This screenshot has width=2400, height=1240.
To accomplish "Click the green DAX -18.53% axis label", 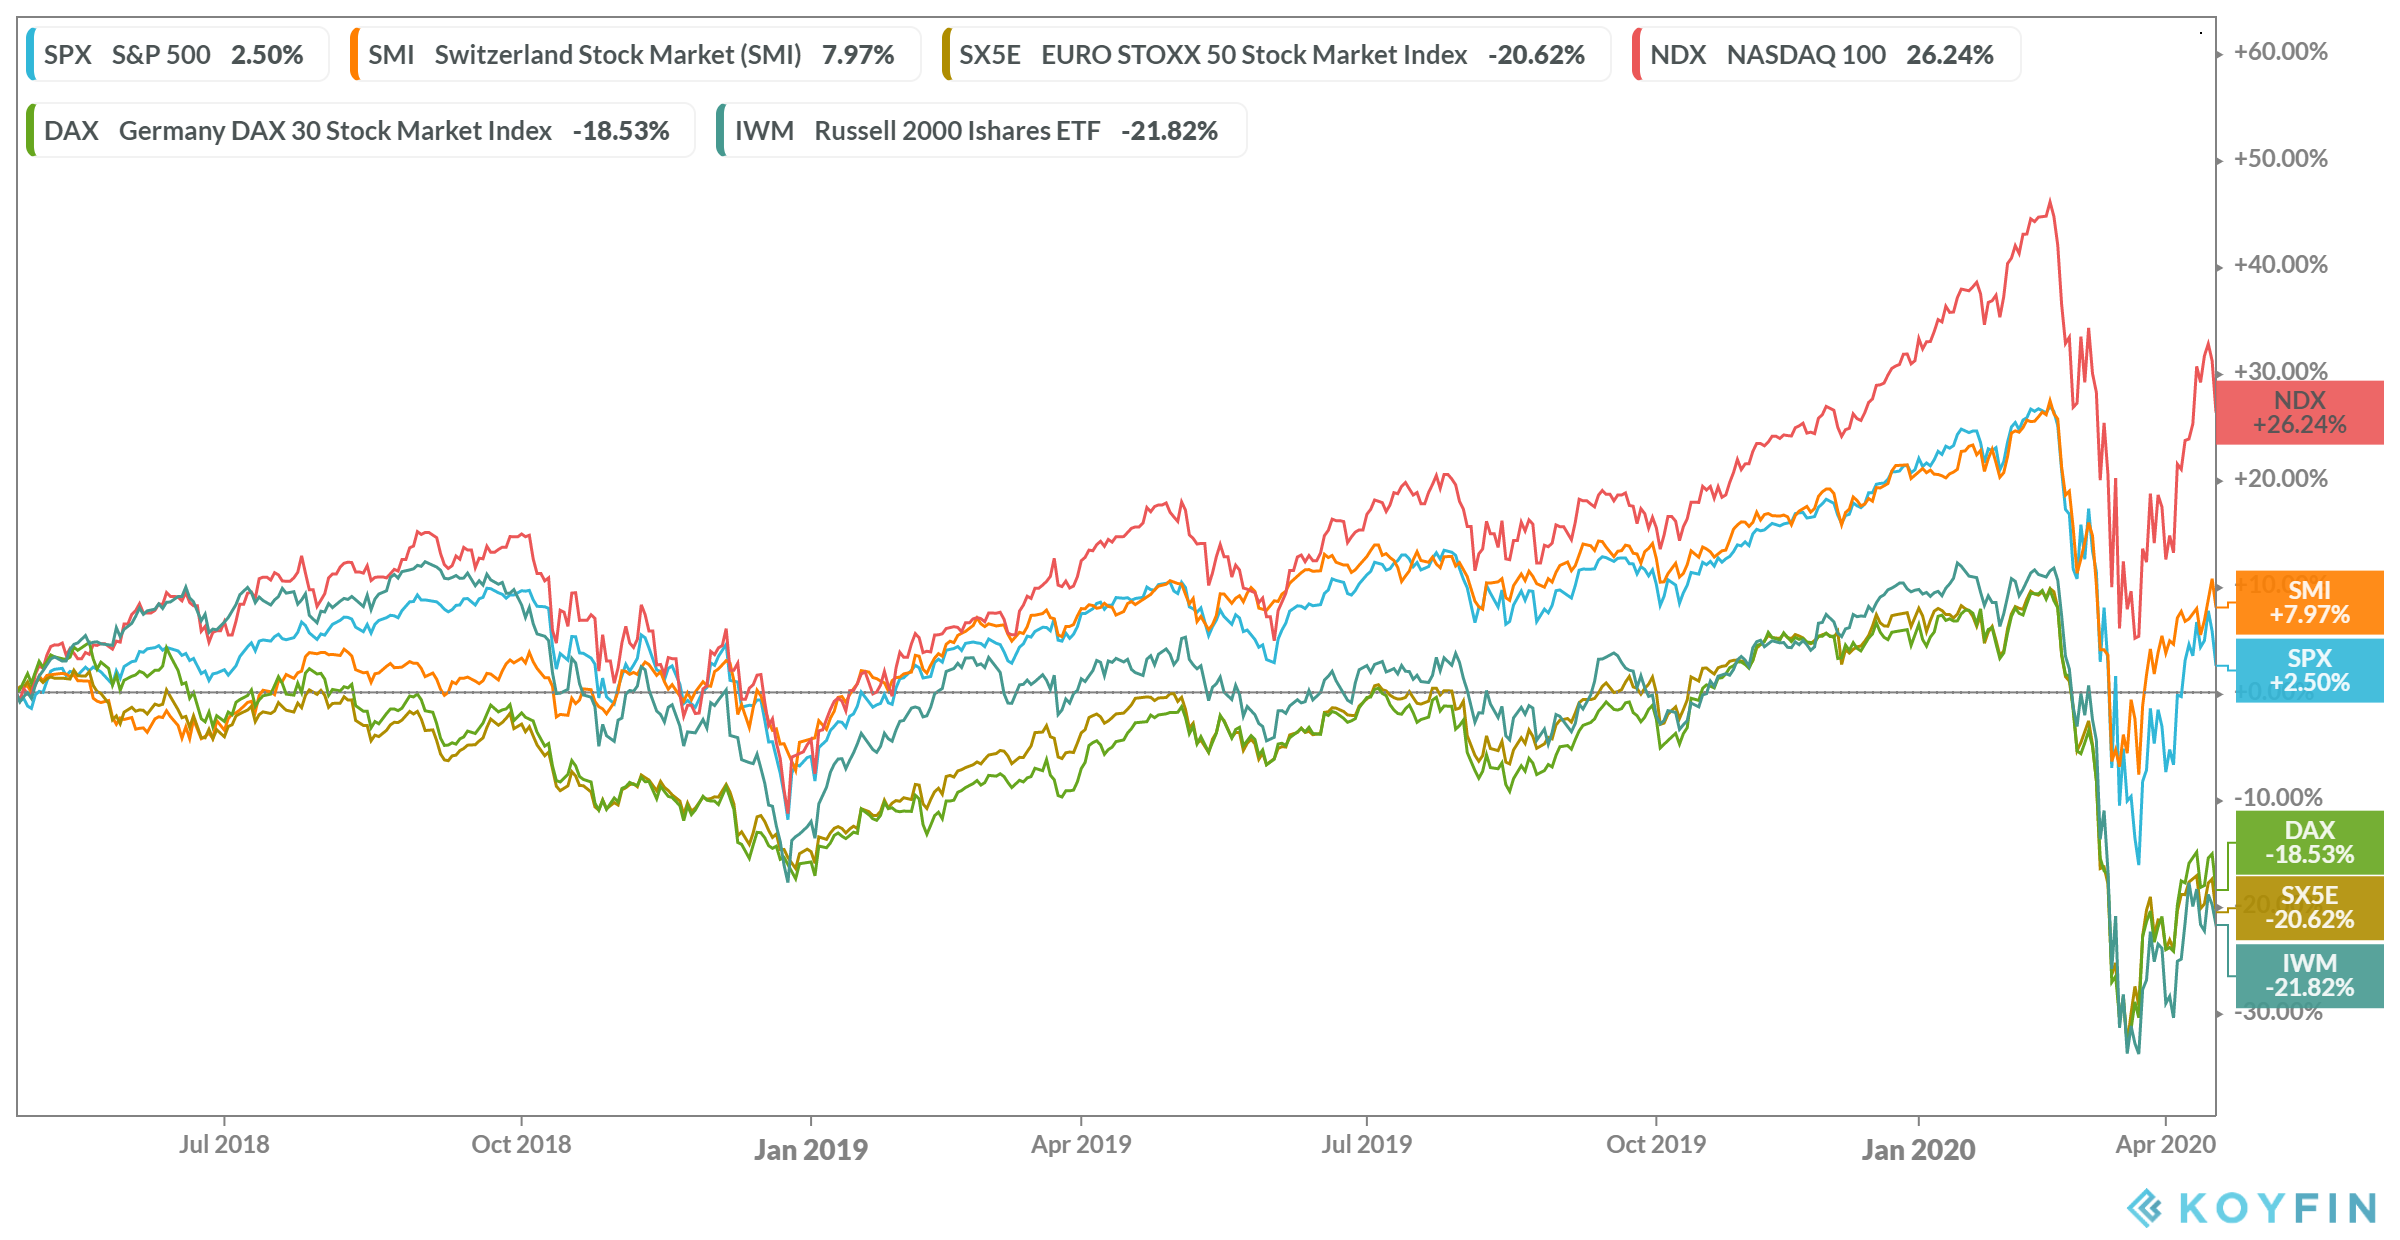I will 2310,842.
